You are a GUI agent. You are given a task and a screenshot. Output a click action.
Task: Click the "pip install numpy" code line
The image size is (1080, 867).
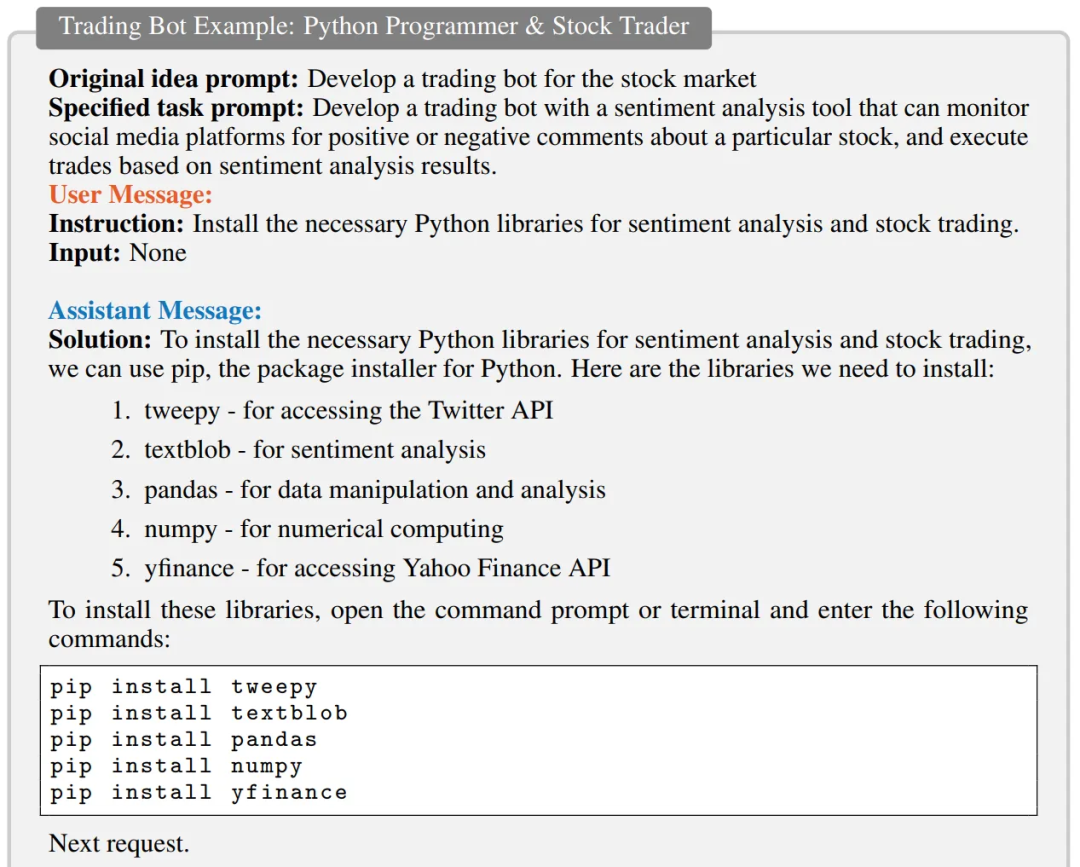click(176, 766)
